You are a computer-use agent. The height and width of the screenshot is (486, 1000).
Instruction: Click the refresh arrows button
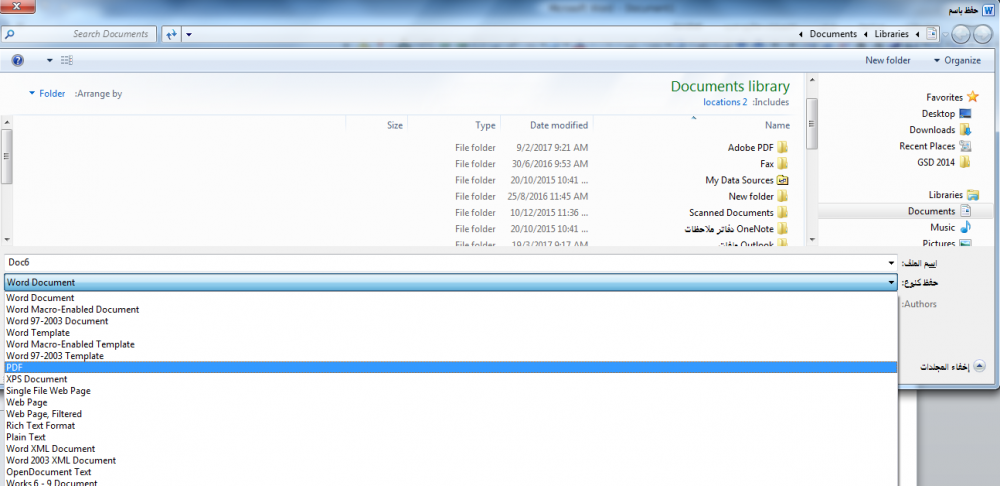click(171, 34)
